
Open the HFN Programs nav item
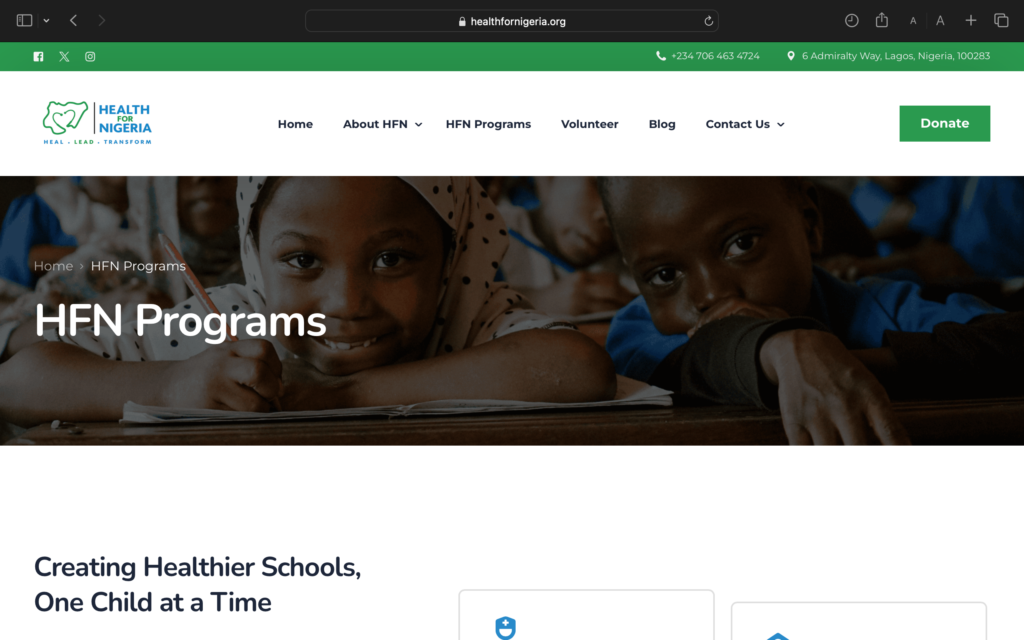488,124
